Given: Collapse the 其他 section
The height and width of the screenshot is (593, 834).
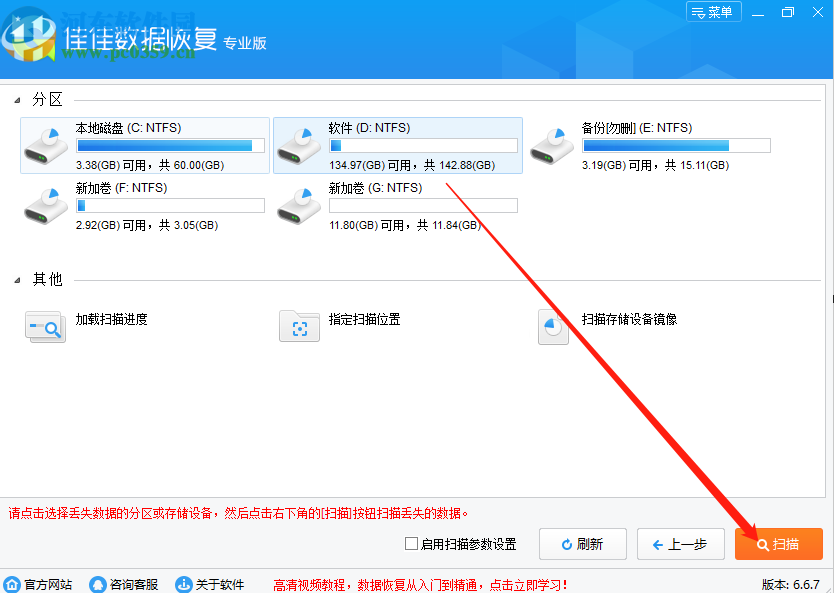Looking at the screenshot, I should coord(14,280).
